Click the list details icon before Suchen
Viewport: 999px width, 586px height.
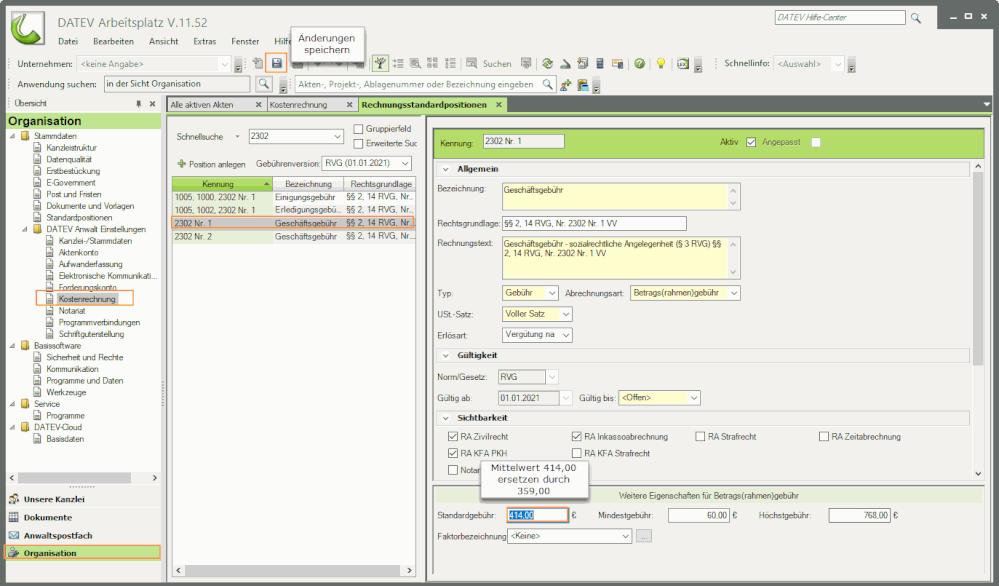450,63
